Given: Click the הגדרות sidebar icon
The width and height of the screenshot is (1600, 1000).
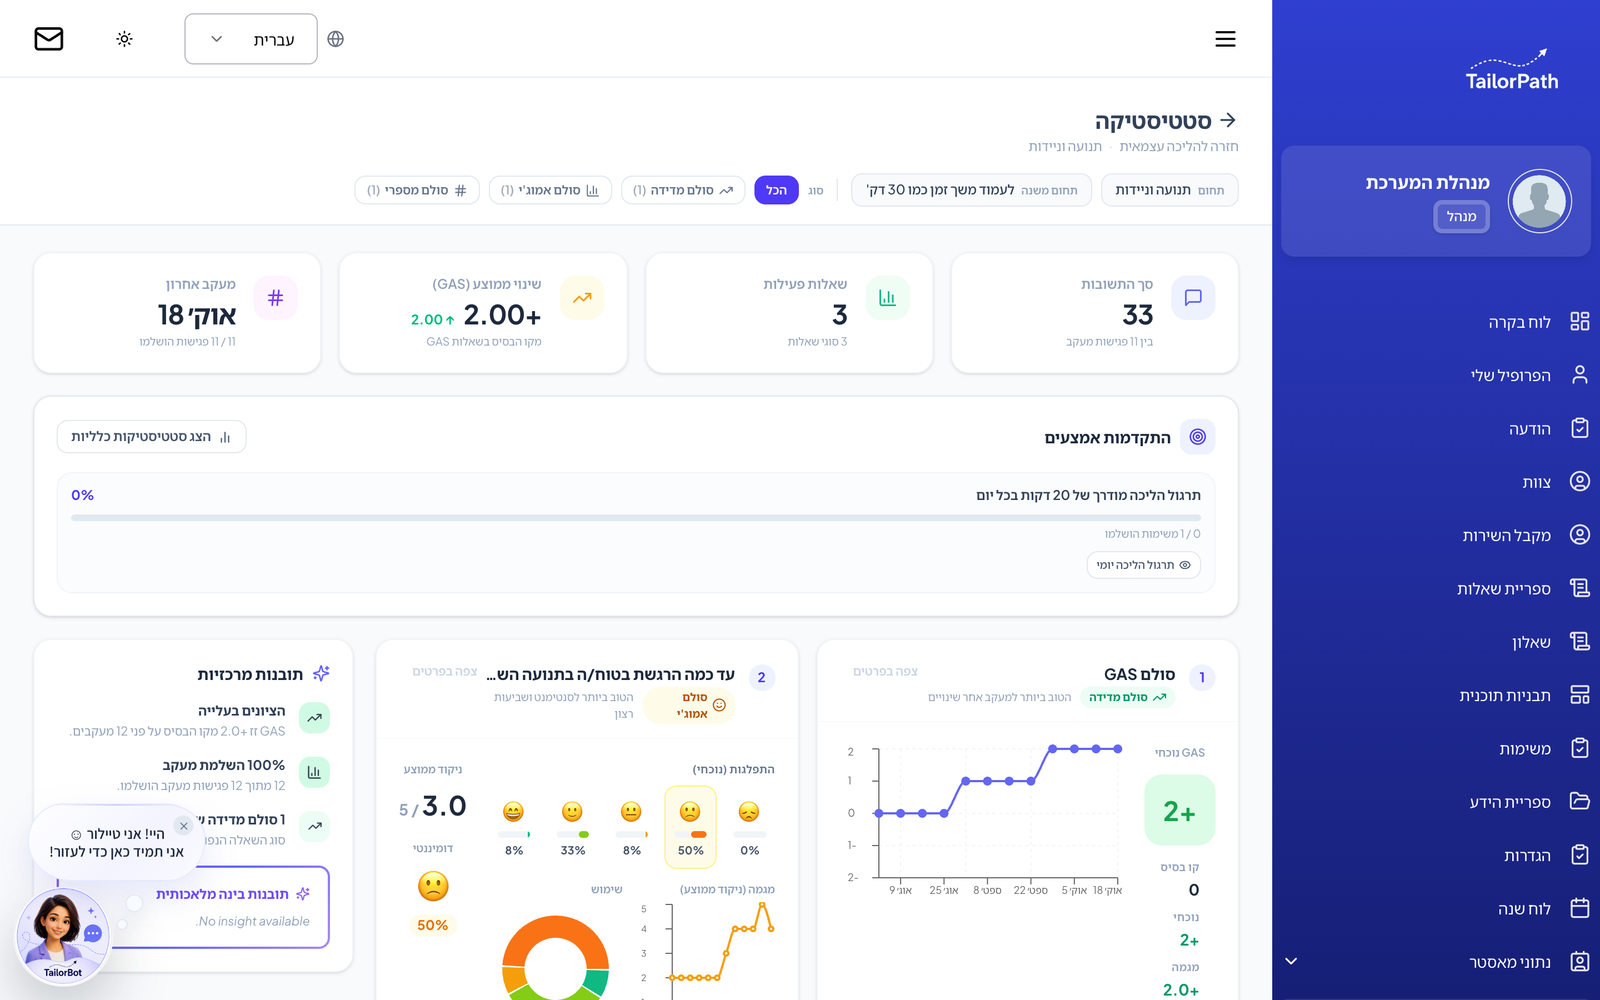Looking at the screenshot, I should coord(1580,855).
